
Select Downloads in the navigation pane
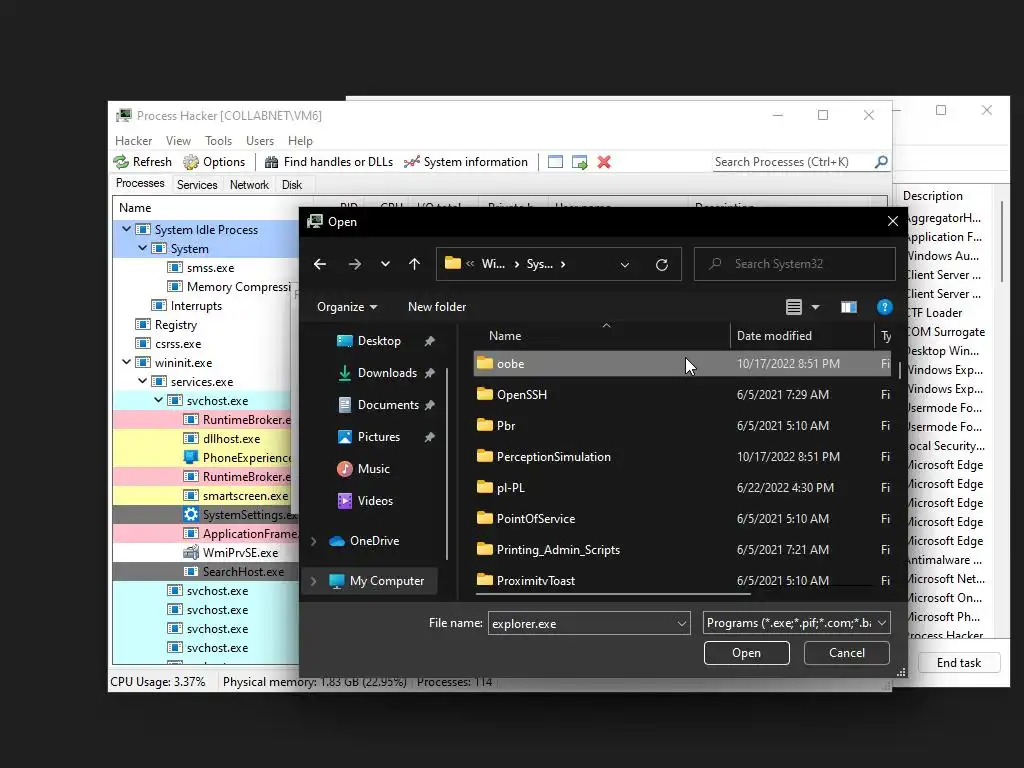click(x=387, y=373)
